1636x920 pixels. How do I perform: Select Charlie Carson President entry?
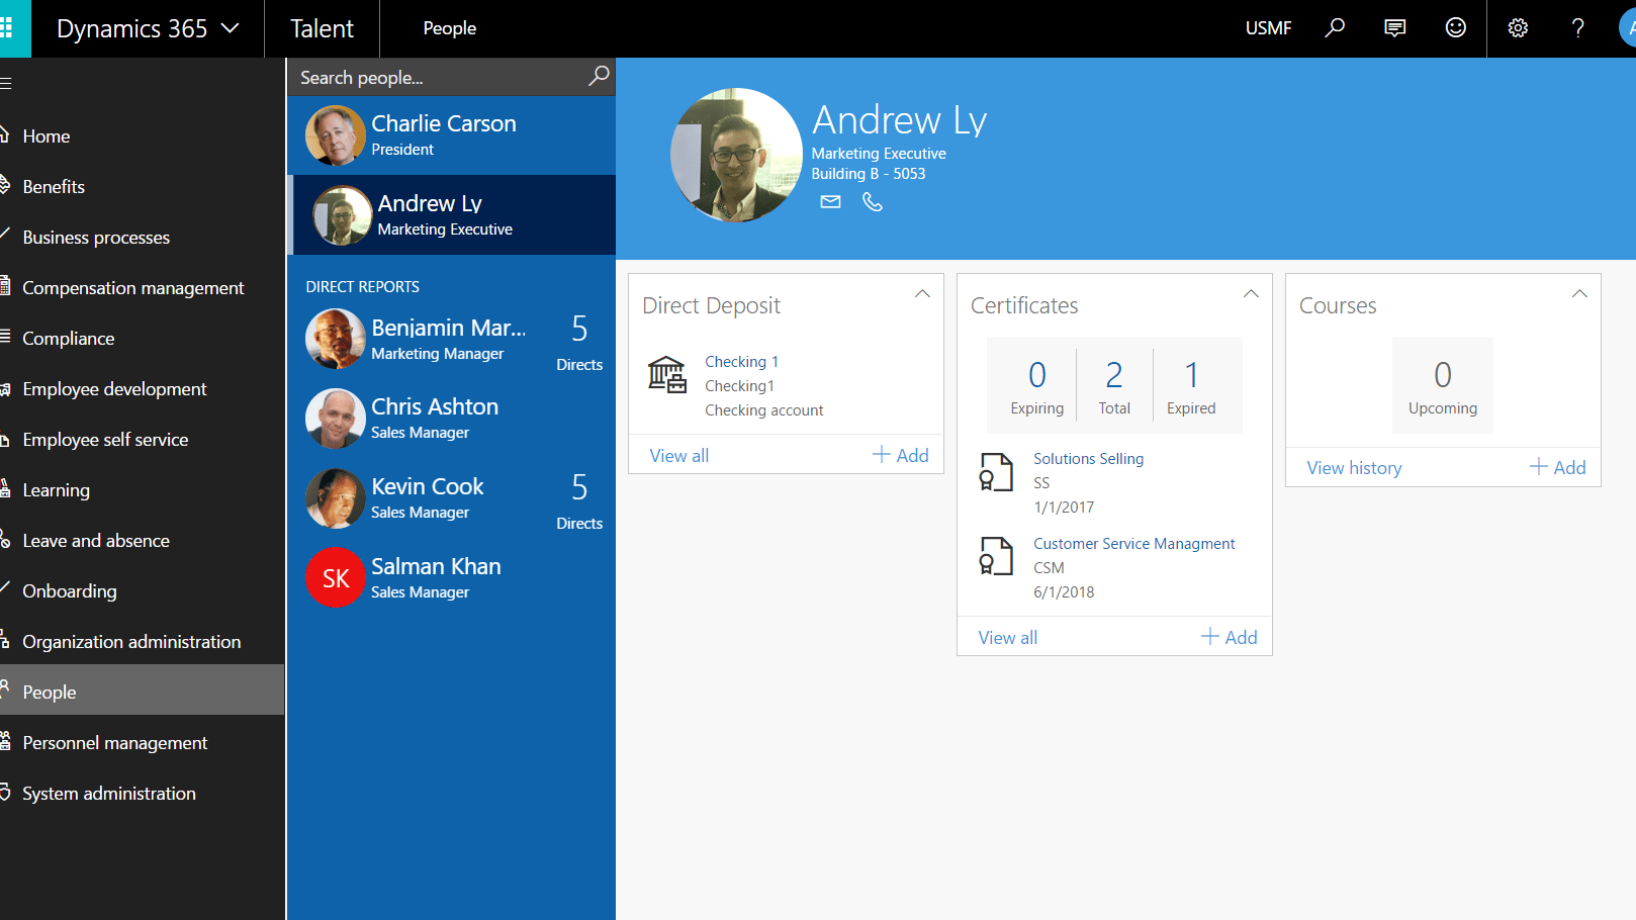(451, 135)
